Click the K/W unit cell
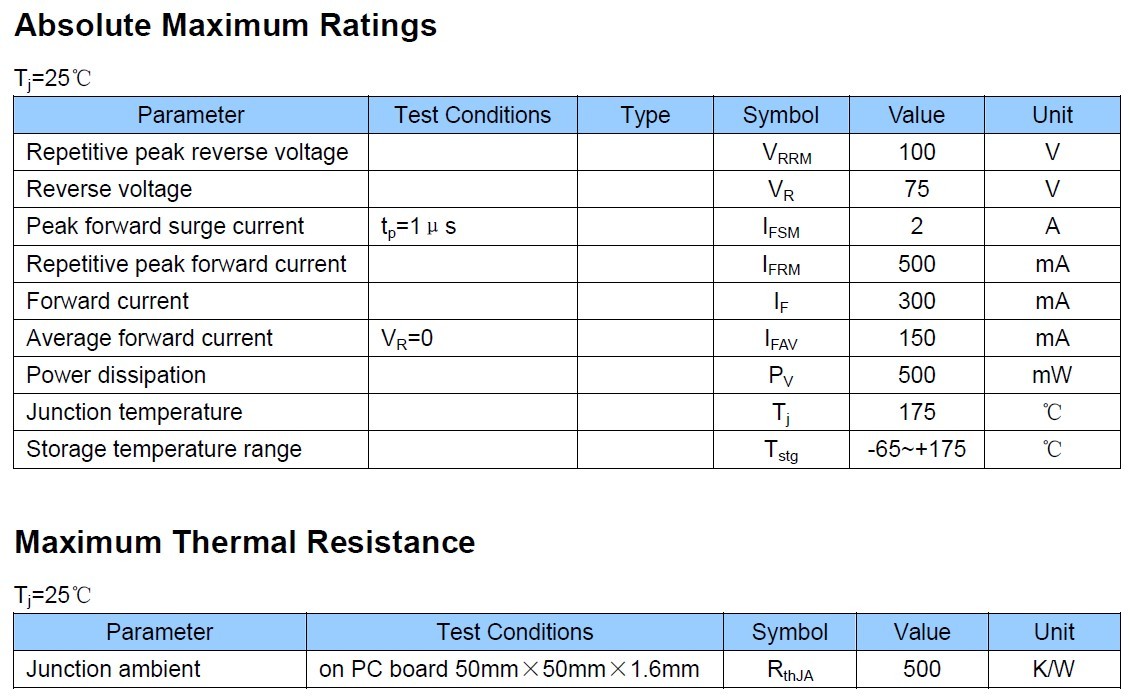Viewport: 1130px width, 699px height. 1054,669
